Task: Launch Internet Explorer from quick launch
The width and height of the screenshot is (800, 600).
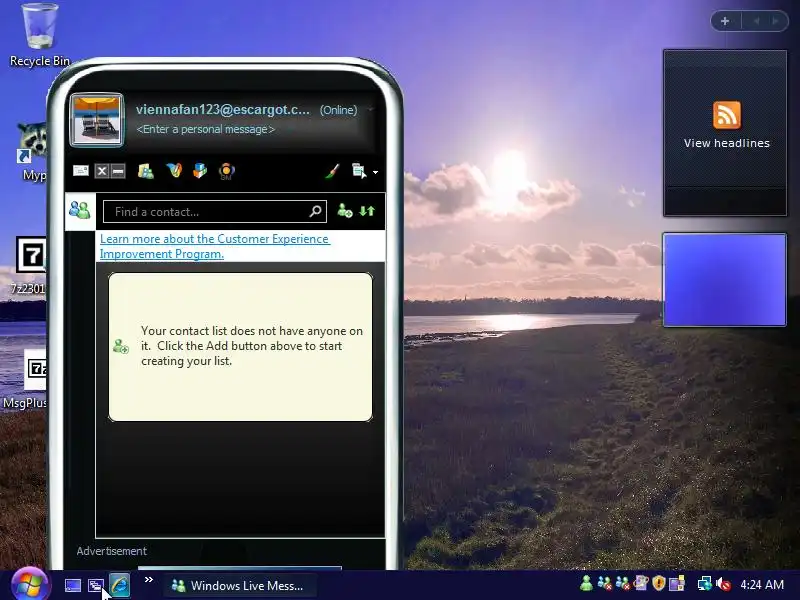Action: (119, 585)
